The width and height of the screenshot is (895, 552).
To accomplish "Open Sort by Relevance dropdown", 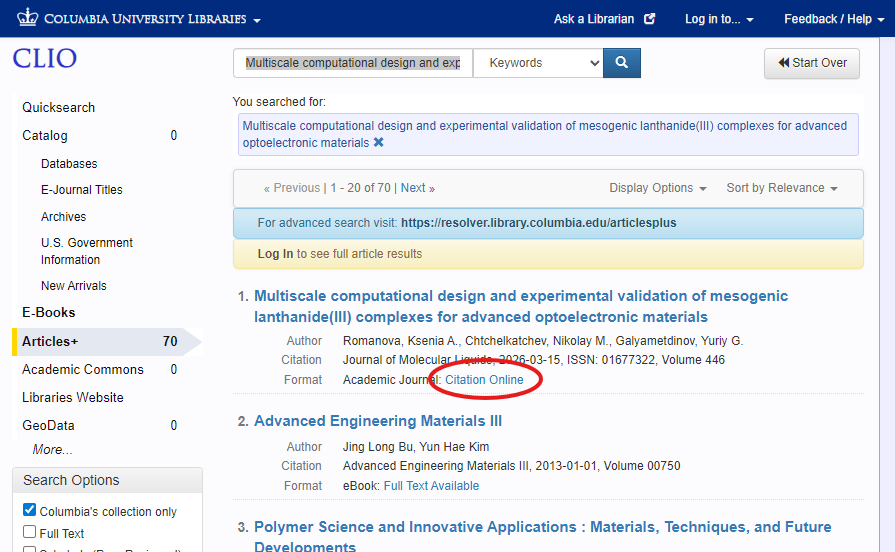I will pyautogui.click(x=781, y=188).
